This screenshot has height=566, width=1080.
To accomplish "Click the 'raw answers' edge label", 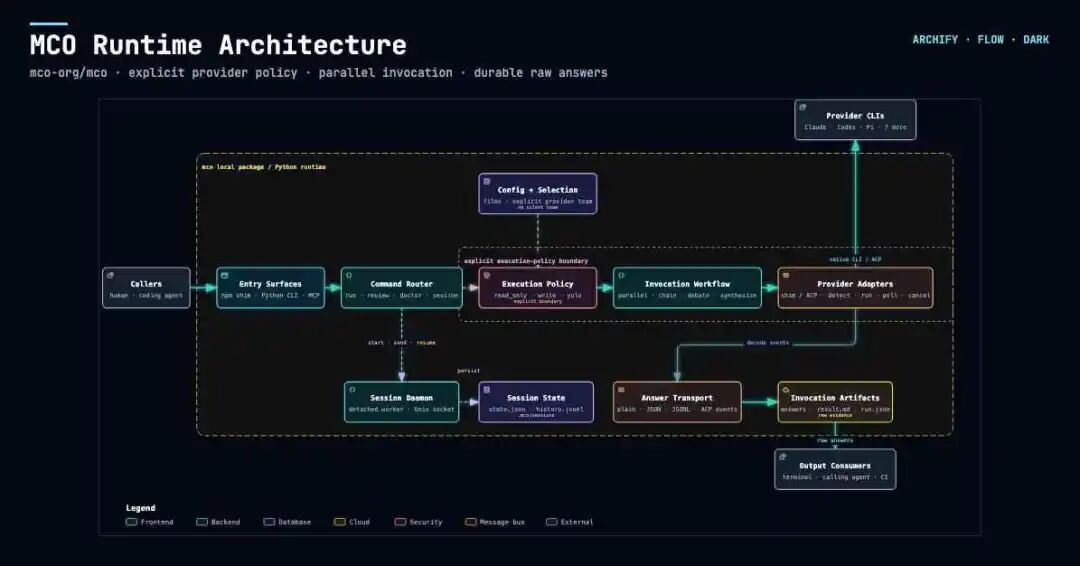I will point(835,441).
